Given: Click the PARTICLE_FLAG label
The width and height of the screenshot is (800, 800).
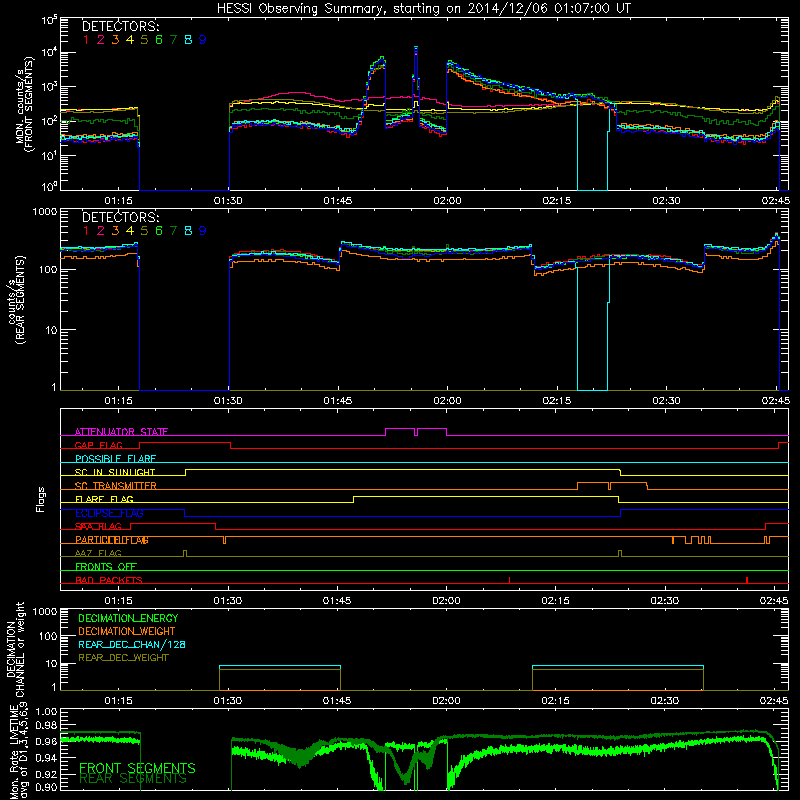Looking at the screenshot, I should (112, 540).
